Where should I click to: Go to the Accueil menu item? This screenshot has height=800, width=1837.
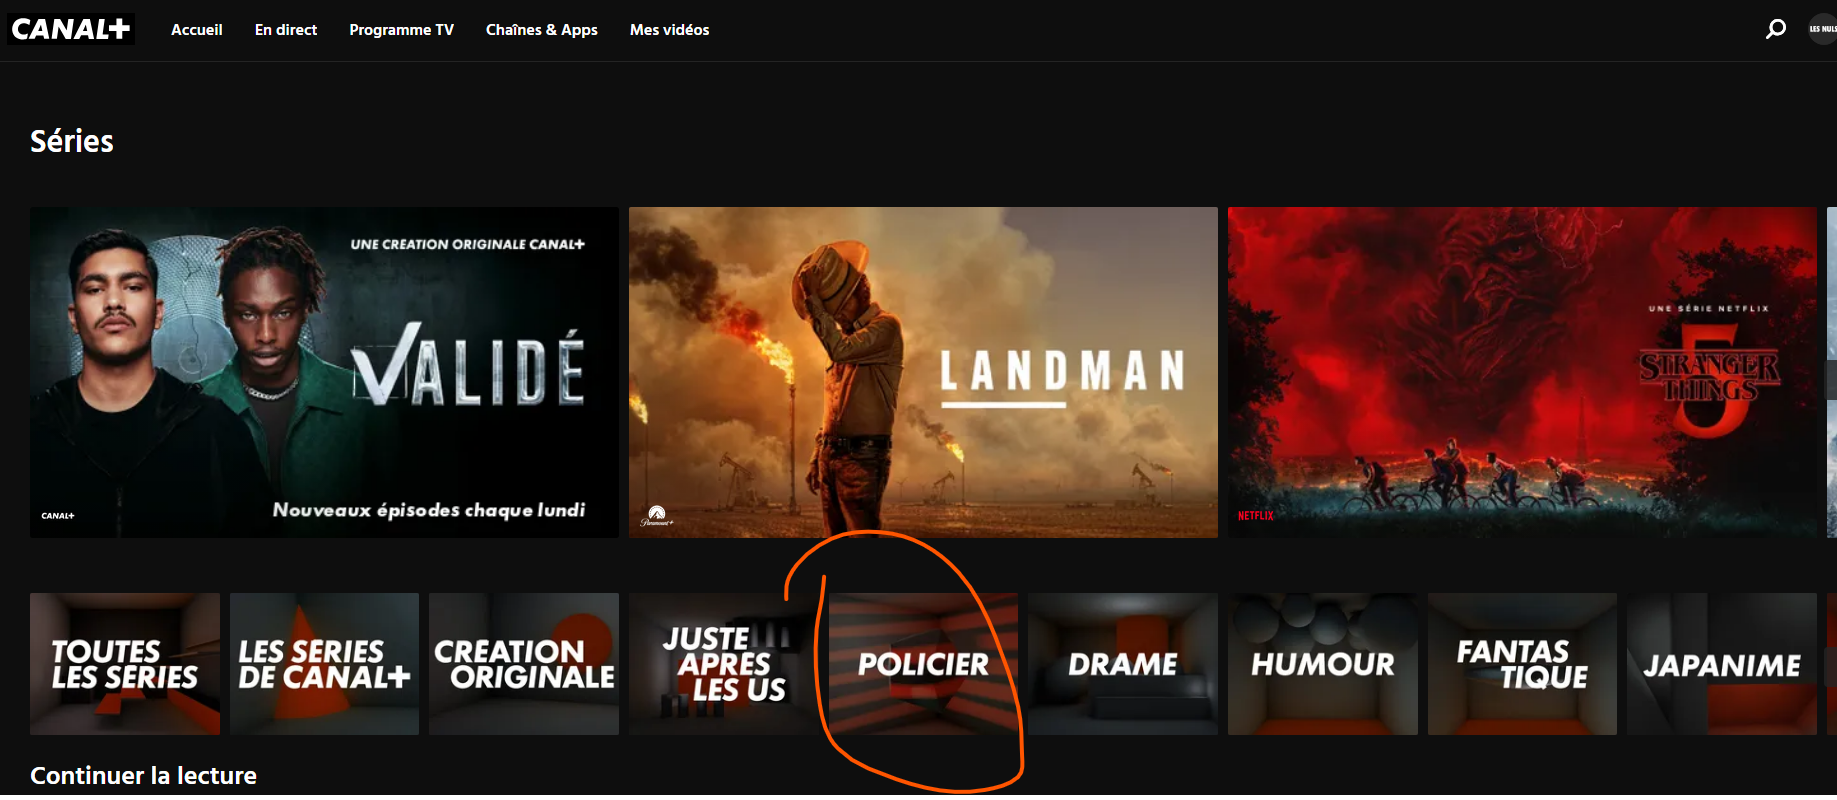click(196, 30)
